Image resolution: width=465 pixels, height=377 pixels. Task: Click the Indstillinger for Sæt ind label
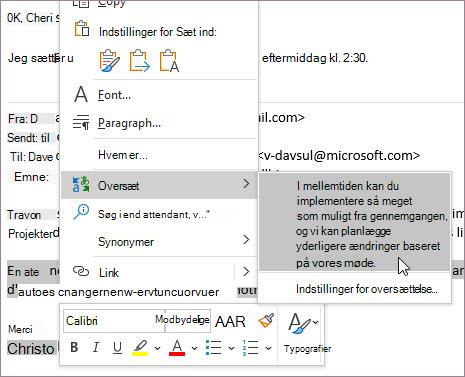(158, 32)
